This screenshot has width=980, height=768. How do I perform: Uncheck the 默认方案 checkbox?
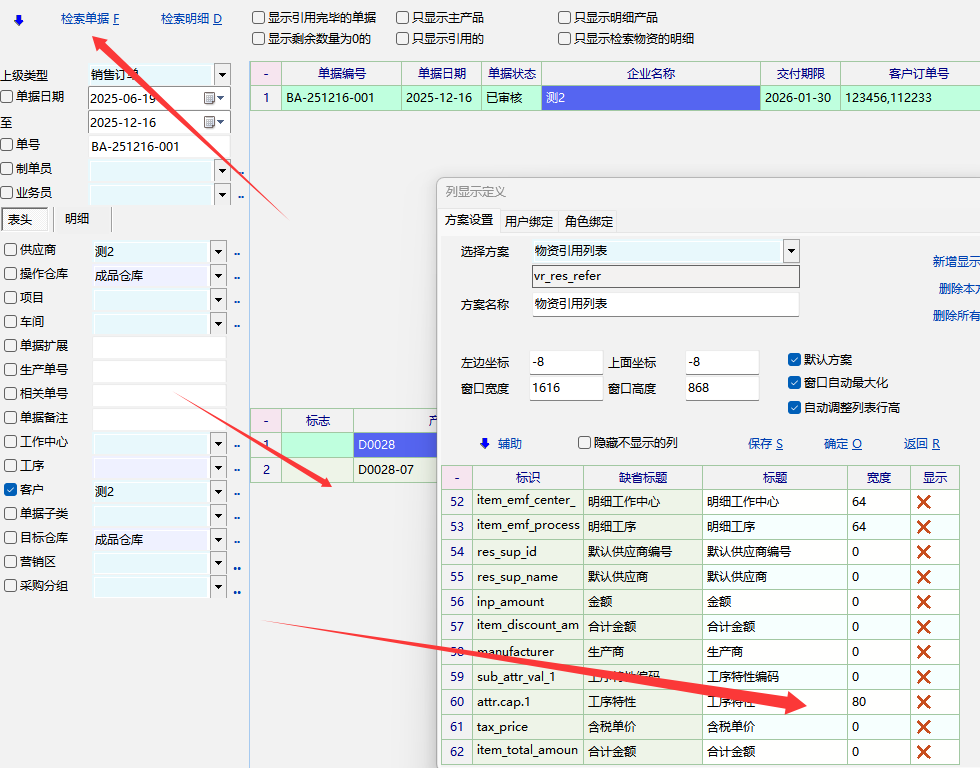[x=794, y=360]
